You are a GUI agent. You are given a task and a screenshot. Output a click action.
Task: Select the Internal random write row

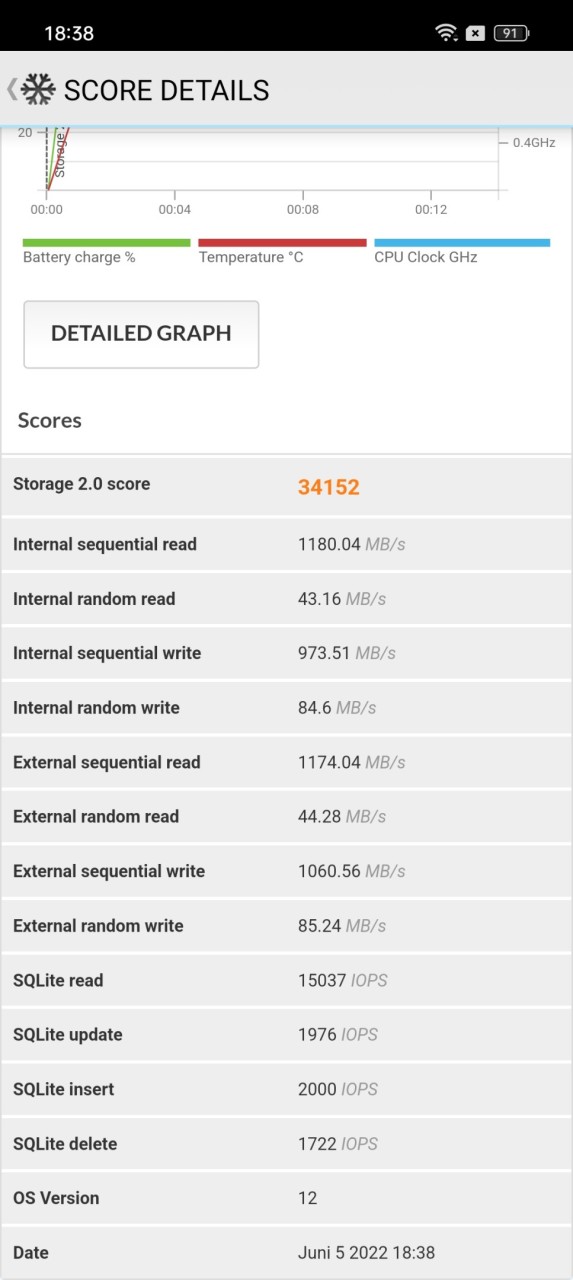286,708
